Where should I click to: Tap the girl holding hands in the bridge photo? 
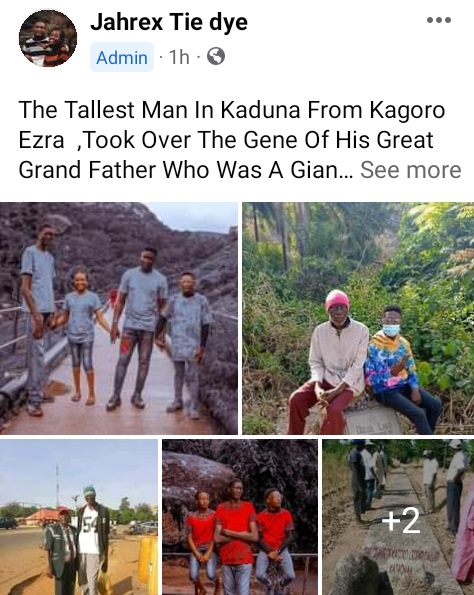pyautogui.click(x=82, y=336)
